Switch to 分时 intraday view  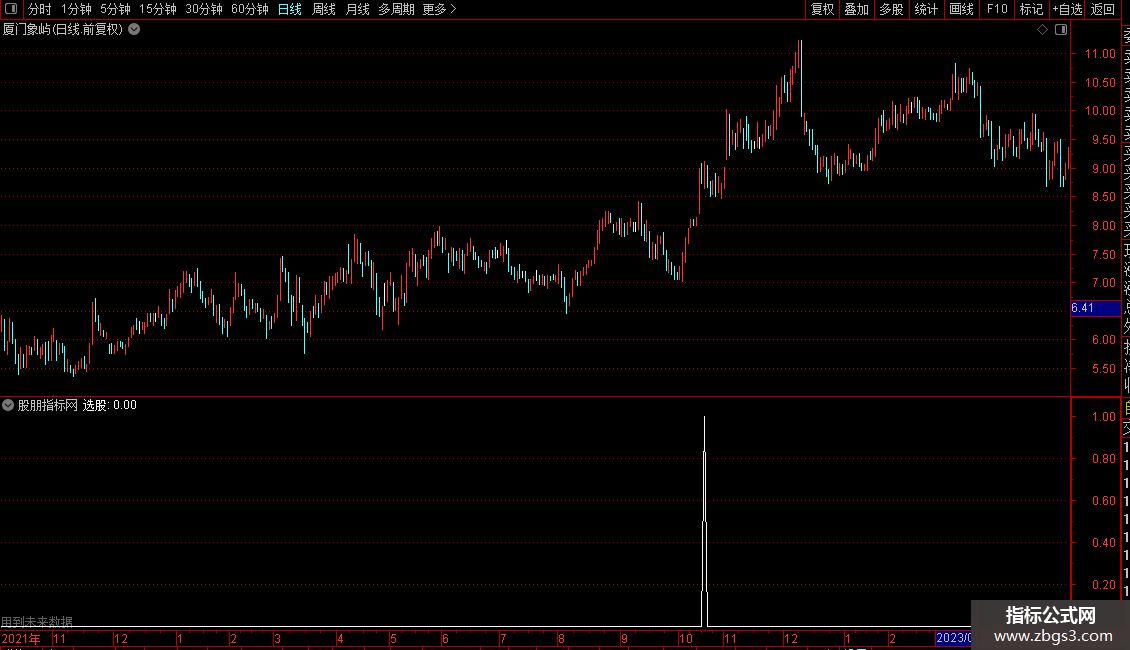coord(40,9)
